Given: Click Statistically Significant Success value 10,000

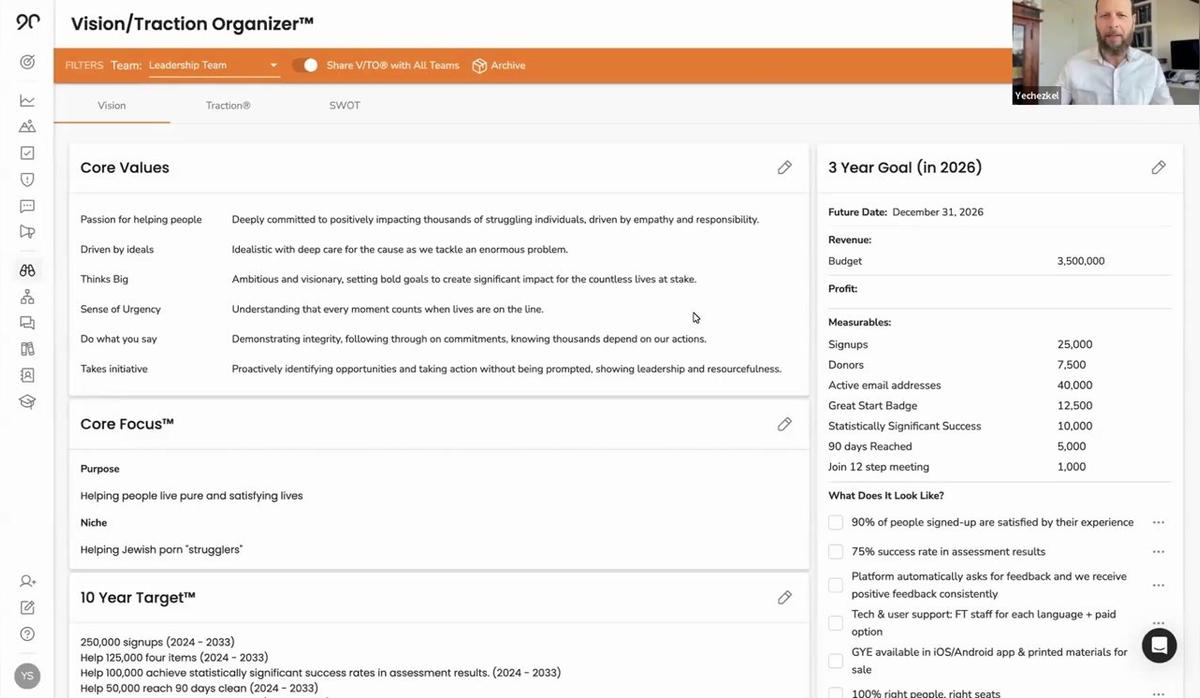Looking at the screenshot, I should (1075, 426).
